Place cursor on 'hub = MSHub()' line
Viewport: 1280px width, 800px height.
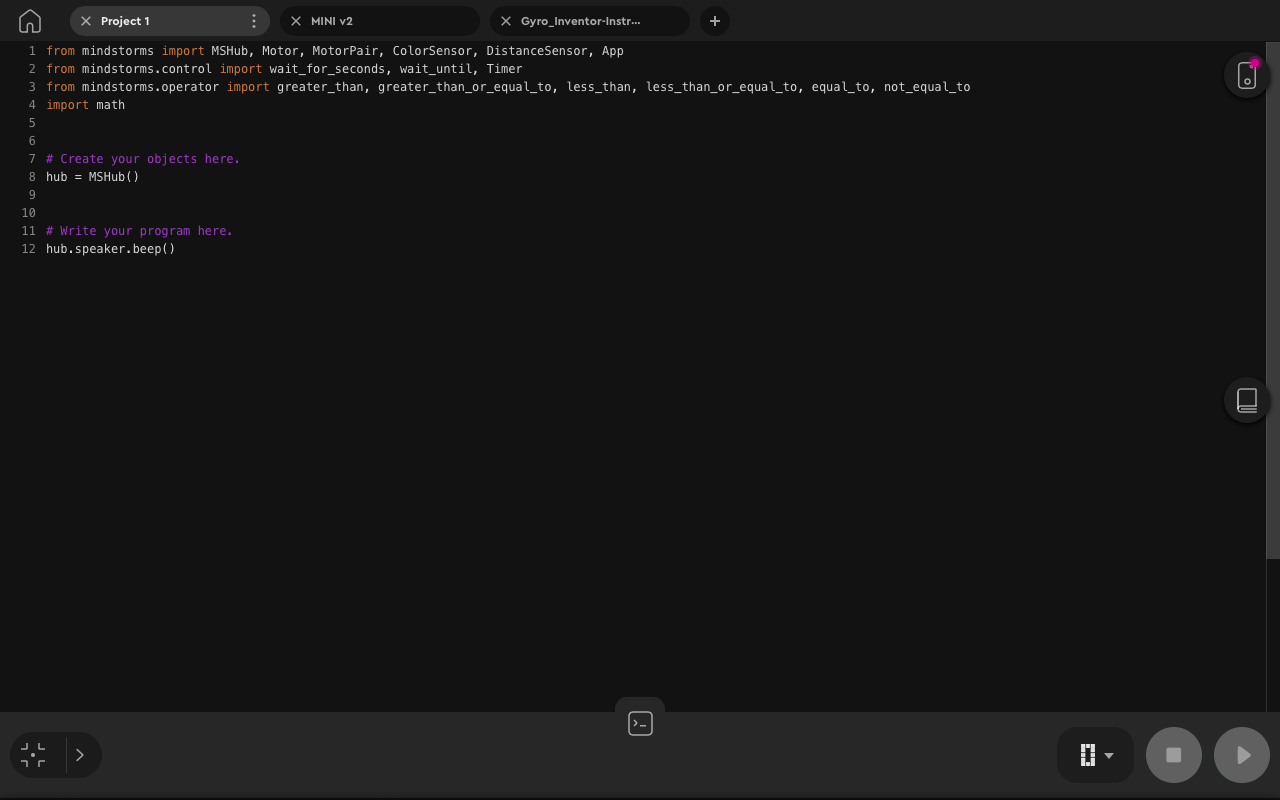pyautogui.click(x=93, y=177)
